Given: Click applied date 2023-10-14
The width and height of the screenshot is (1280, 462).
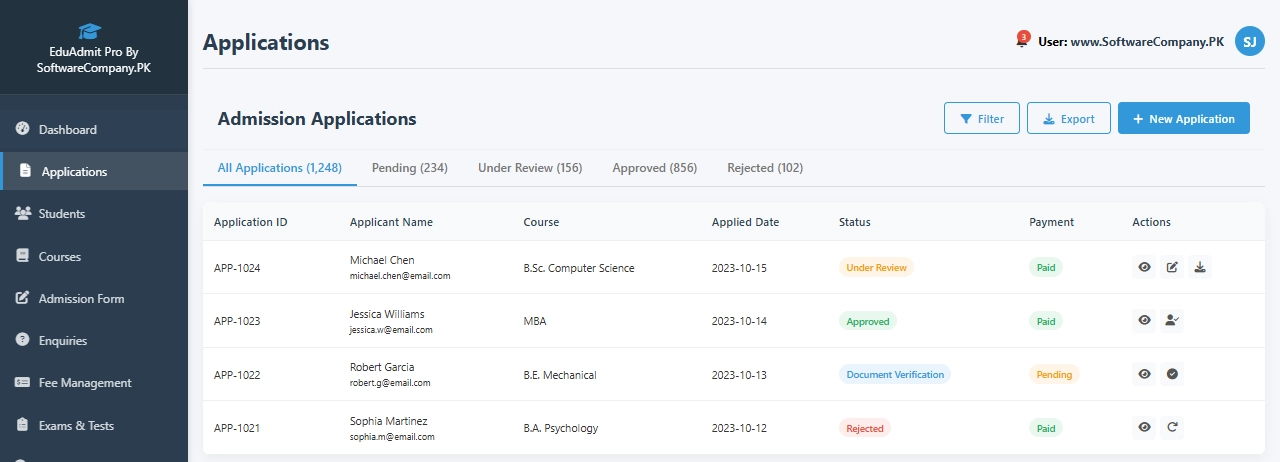Looking at the screenshot, I should 739,321.
